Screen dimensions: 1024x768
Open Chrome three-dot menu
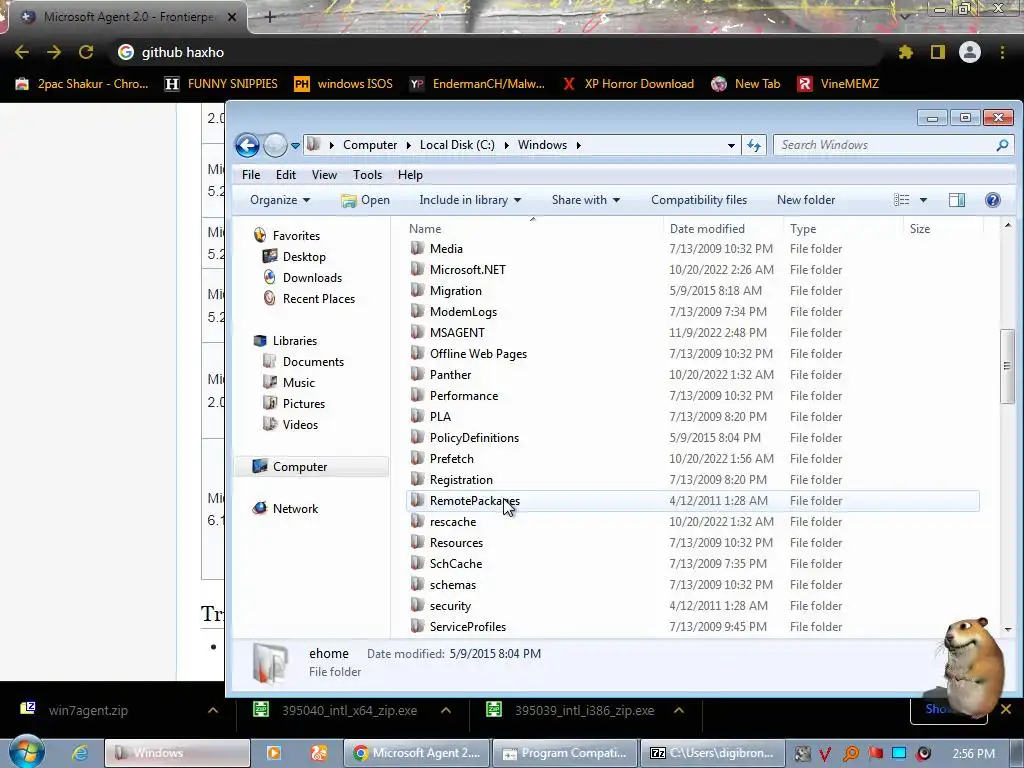pos(1002,52)
